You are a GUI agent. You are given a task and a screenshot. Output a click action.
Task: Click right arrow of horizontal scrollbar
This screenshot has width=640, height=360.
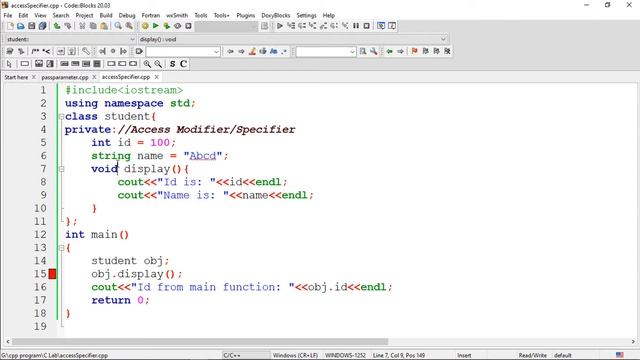click(x=633, y=341)
